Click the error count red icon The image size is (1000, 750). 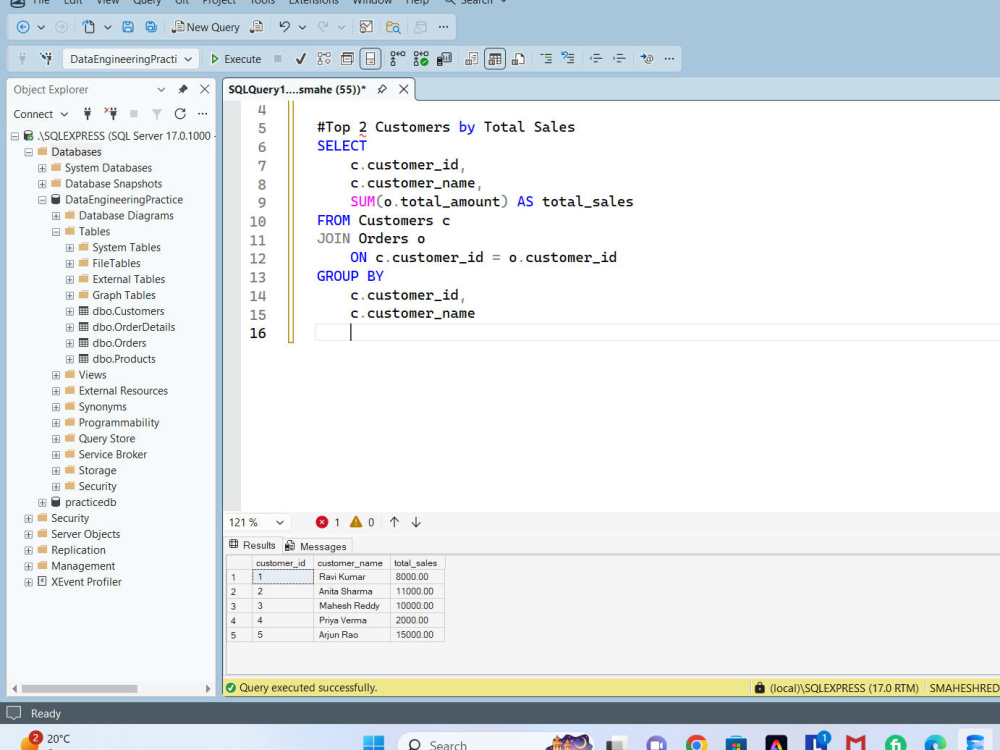coord(322,522)
